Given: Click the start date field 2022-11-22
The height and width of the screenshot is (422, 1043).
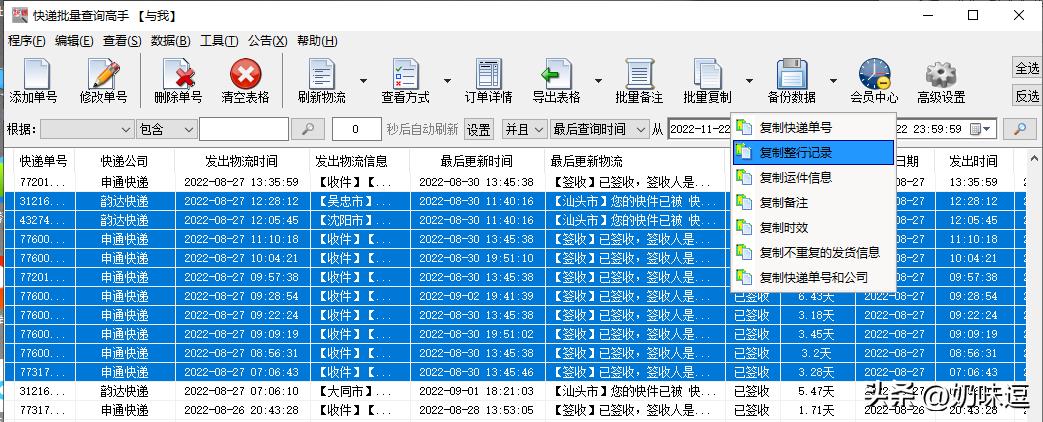Looking at the screenshot, I should click(x=699, y=129).
